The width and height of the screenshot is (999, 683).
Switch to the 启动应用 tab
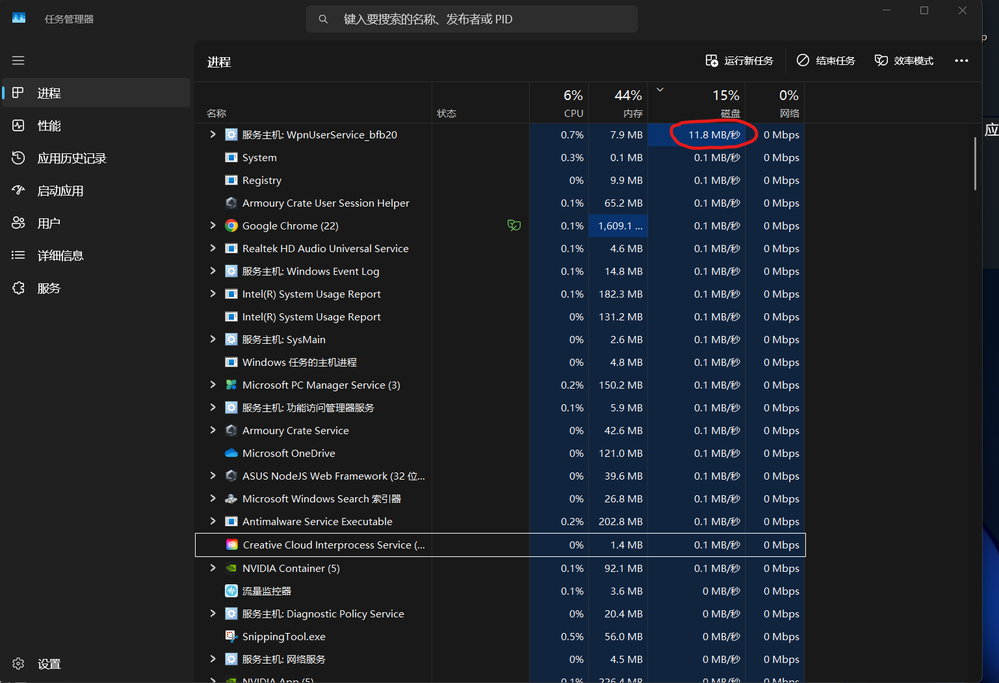97,191
